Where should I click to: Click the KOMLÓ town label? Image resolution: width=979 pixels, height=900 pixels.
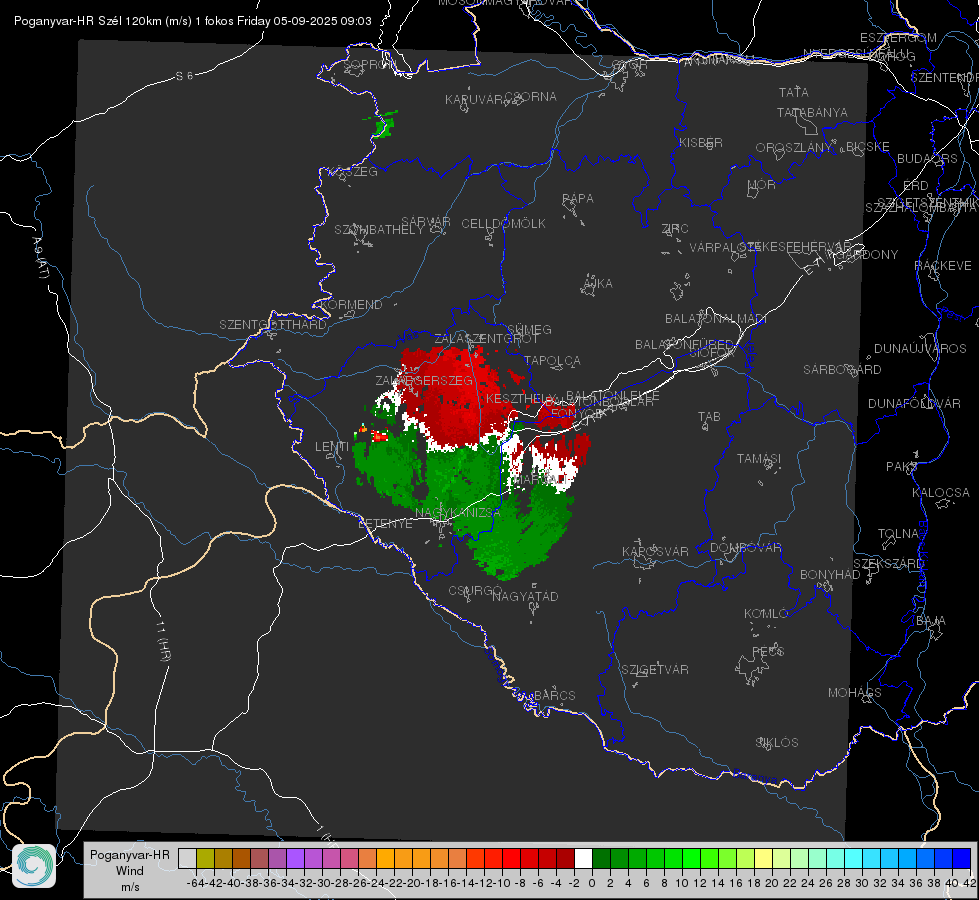point(766,614)
